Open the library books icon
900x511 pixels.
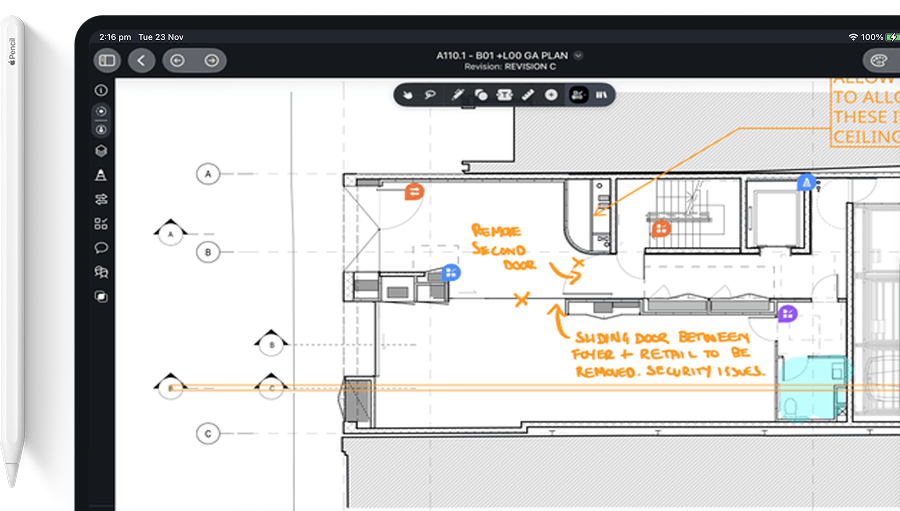pyautogui.click(x=601, y=95)
